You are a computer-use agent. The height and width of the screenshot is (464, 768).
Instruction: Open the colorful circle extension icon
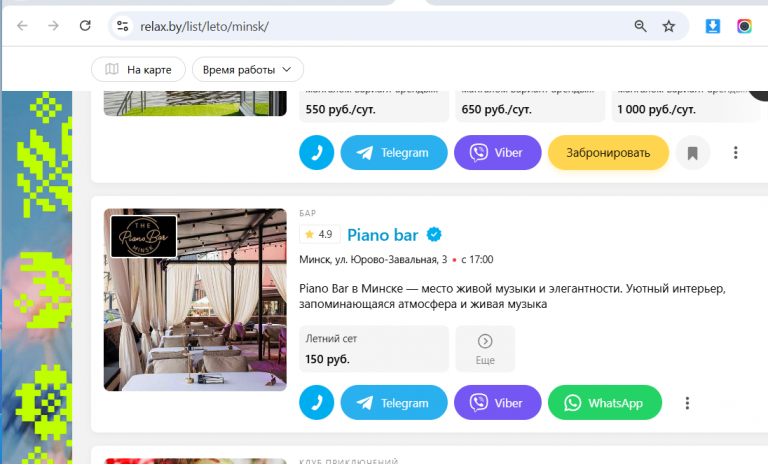[x=744, y=26]
